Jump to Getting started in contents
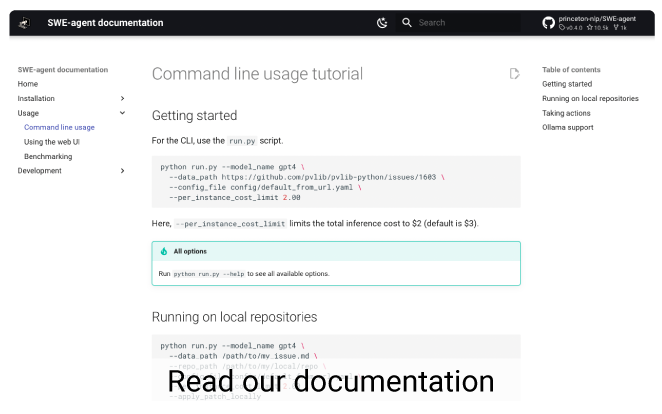The width and height of the screenshot is (662, 414). click(x=567, y=84)
